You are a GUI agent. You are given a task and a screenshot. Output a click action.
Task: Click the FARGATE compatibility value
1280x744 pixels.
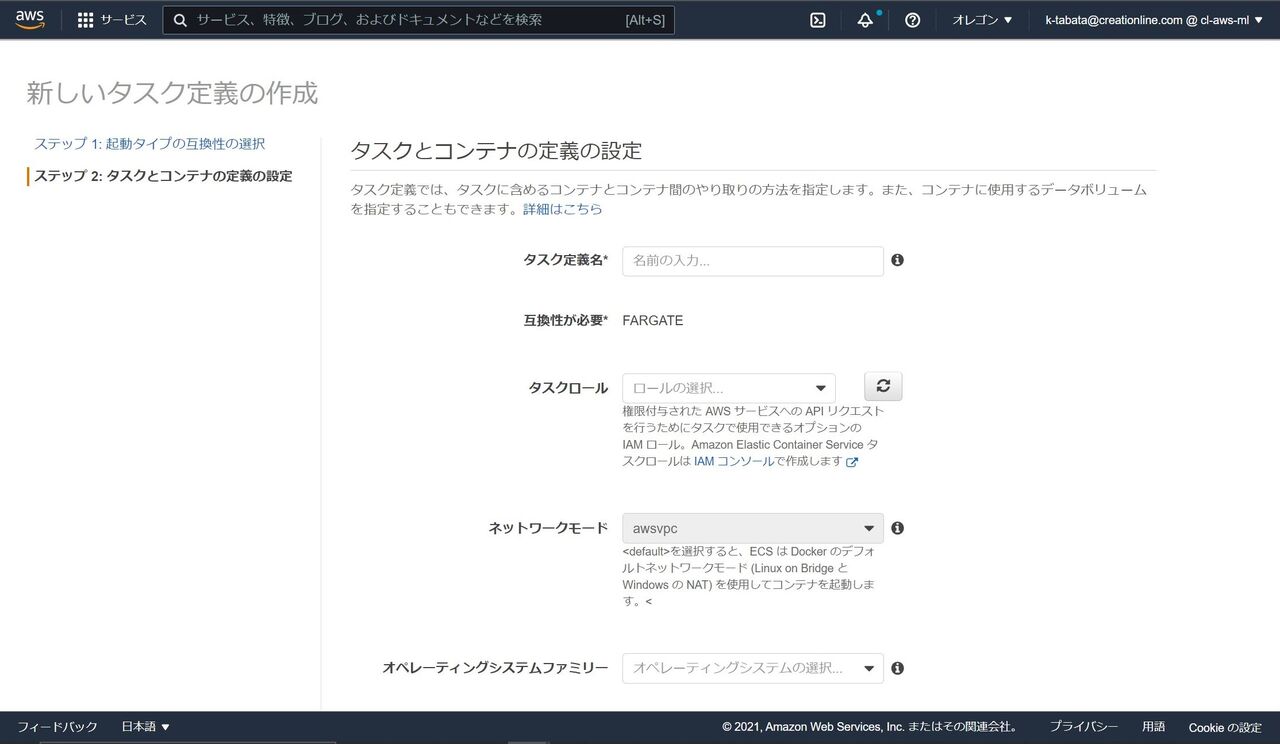tap(653, 321)
